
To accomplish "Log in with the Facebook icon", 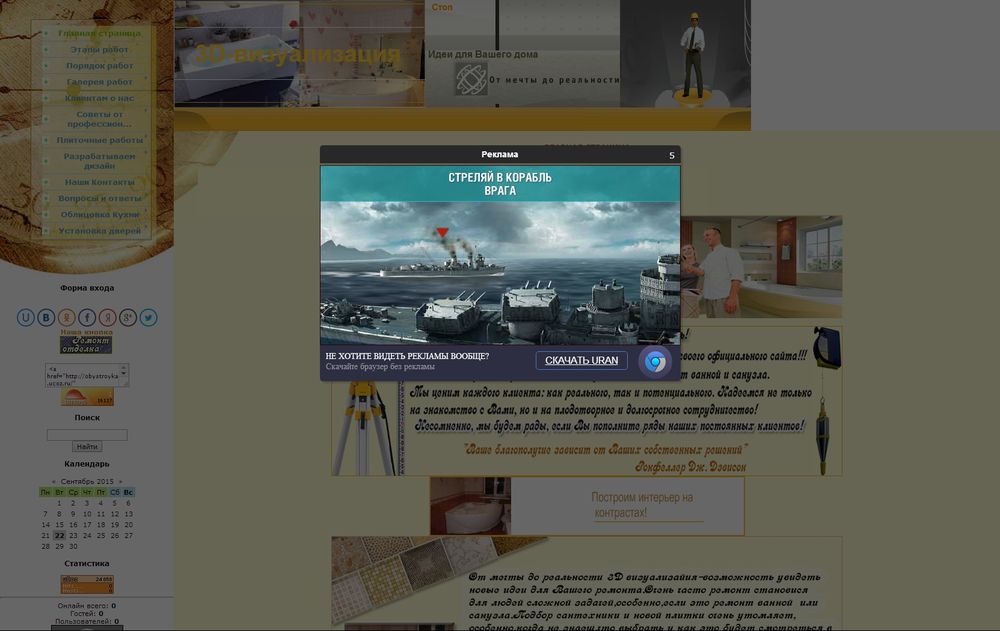I will (87, 317).
